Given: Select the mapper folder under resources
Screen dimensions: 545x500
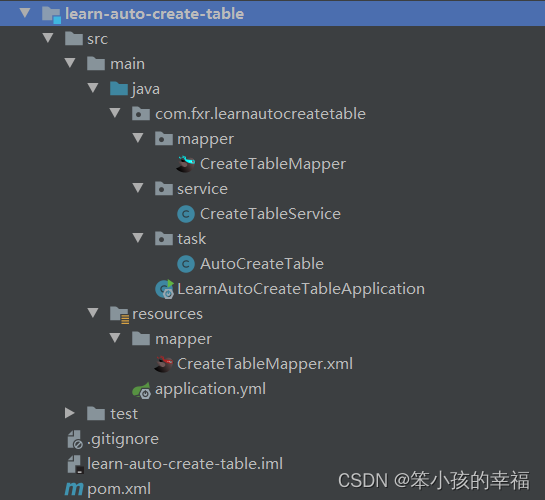Looking at the screenshot, I should (x=183, y=339).
